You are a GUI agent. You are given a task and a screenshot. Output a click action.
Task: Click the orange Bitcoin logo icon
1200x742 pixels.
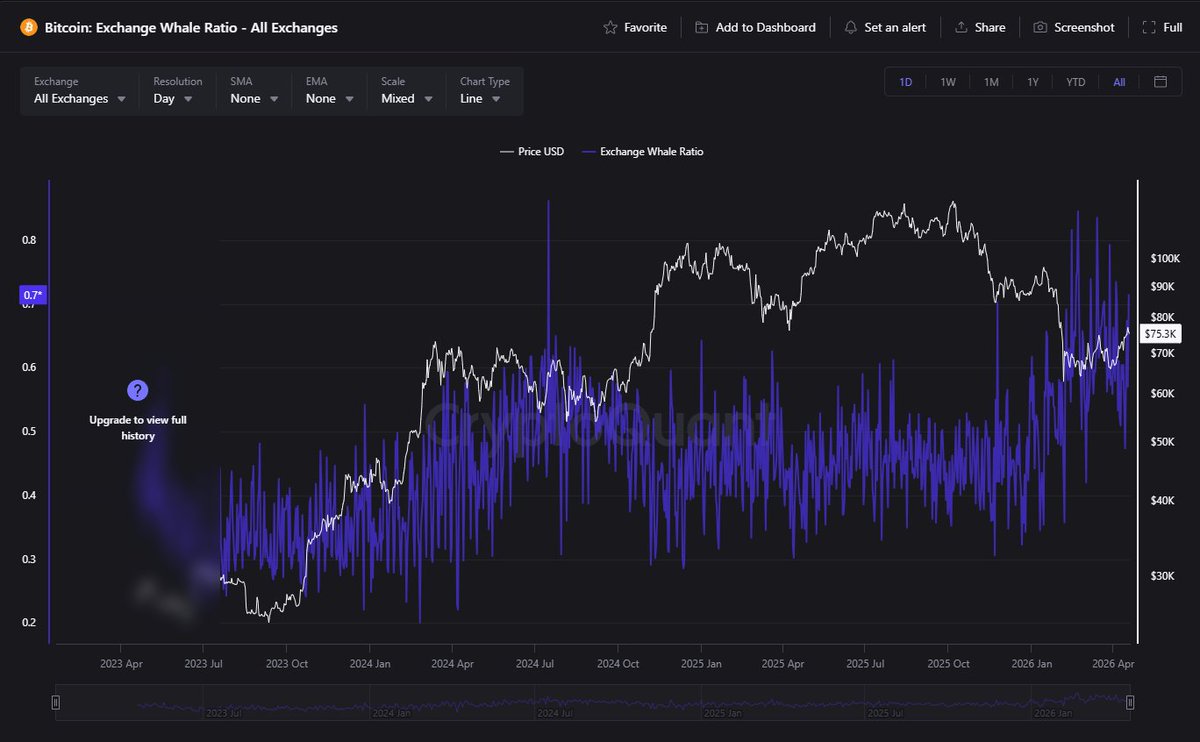[29, 28]
